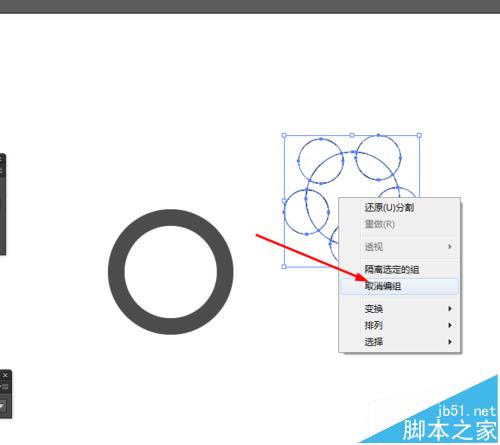The width and height of the screenshot is (500, 445).
Task: Click the jb51.net watermark link
Action: 466,411
